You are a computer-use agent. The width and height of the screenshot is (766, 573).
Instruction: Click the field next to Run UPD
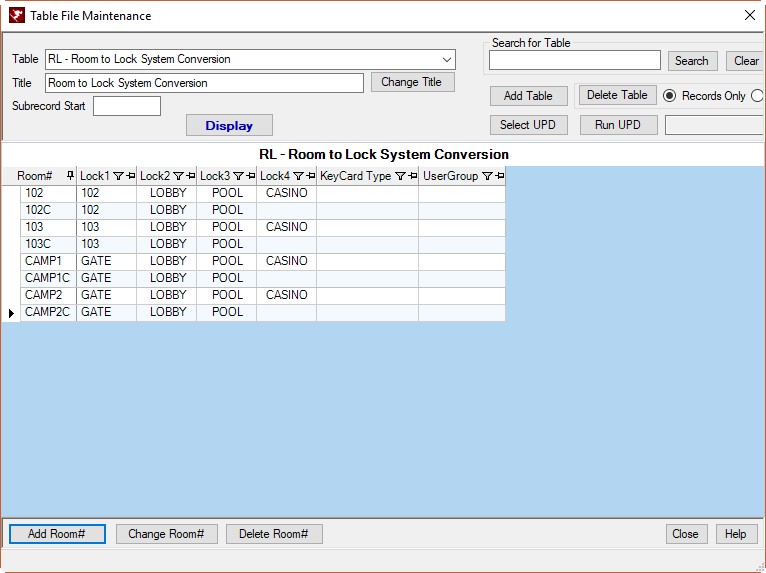pyautogui.click(x=715, y=125)
